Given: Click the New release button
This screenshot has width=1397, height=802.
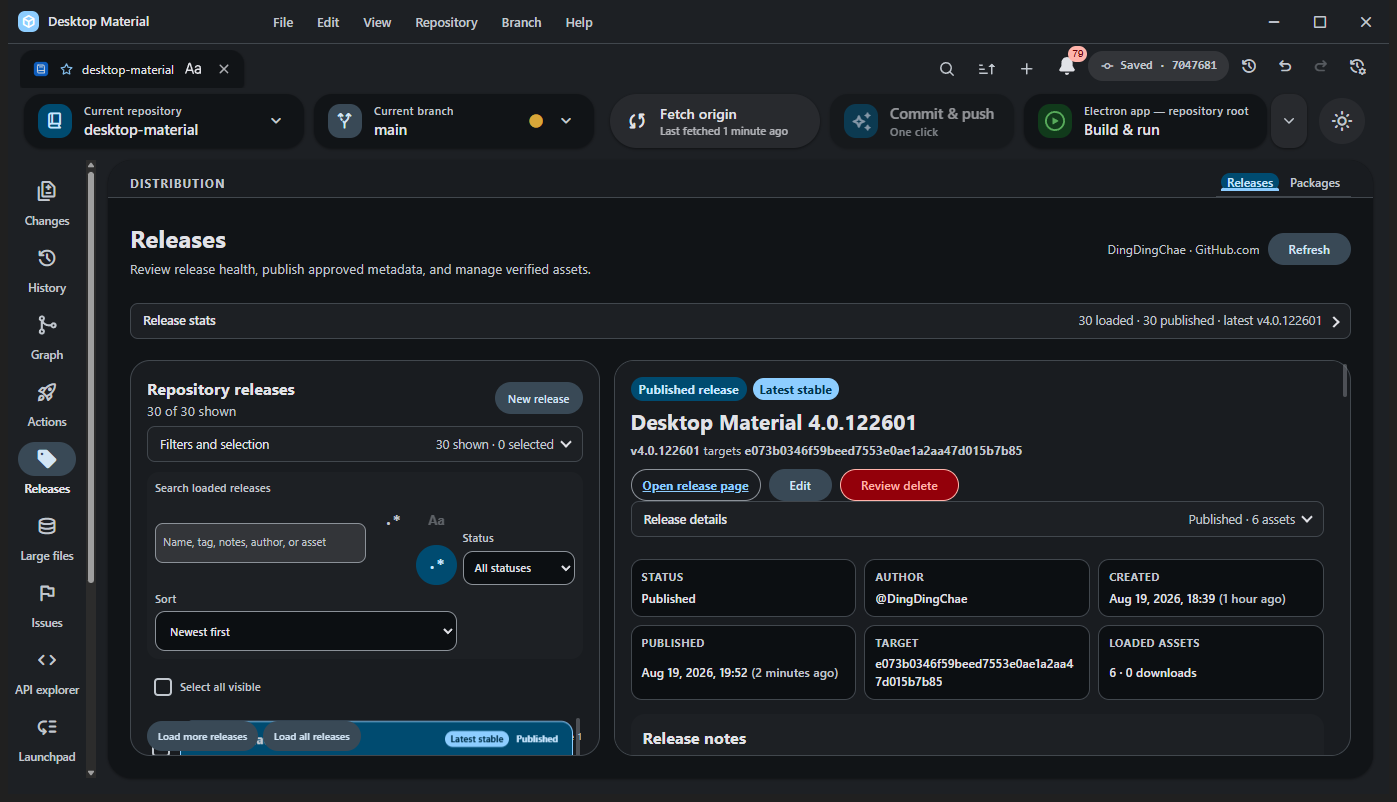Looking at the screenshot, I should (x=538, y=399).
